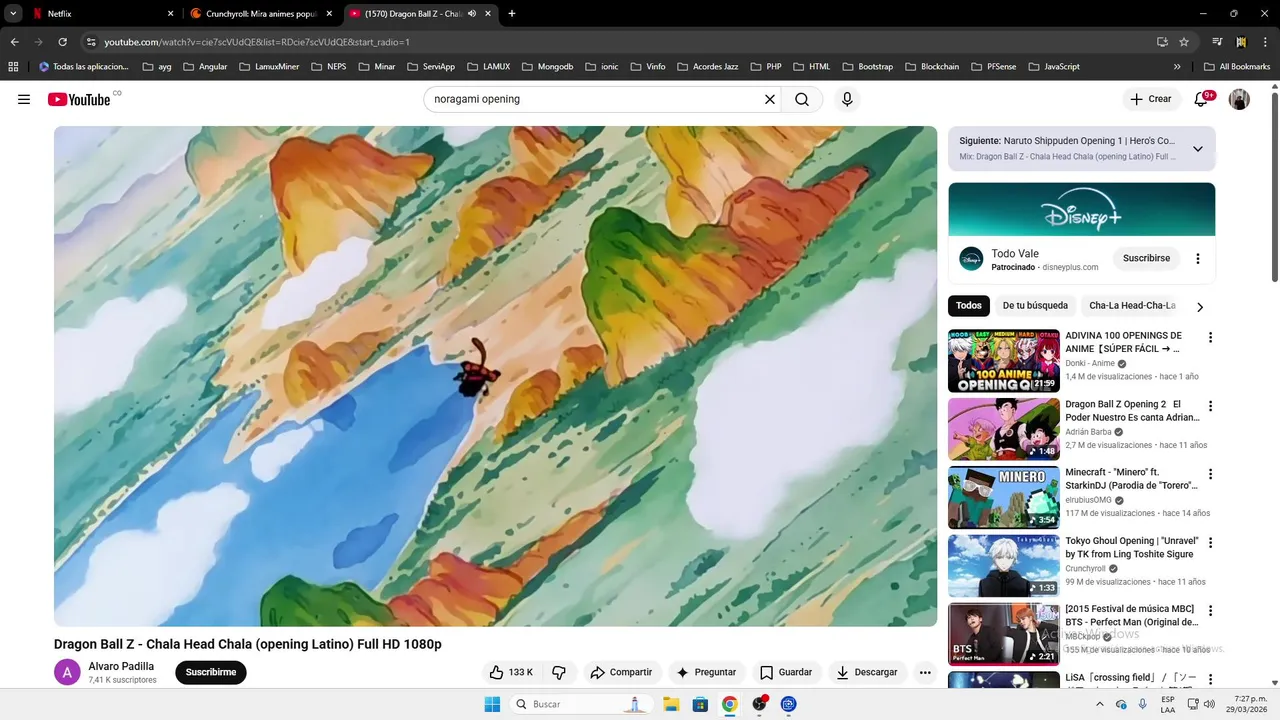Open the YouTube hamburger guide menu

click(24, 99)
